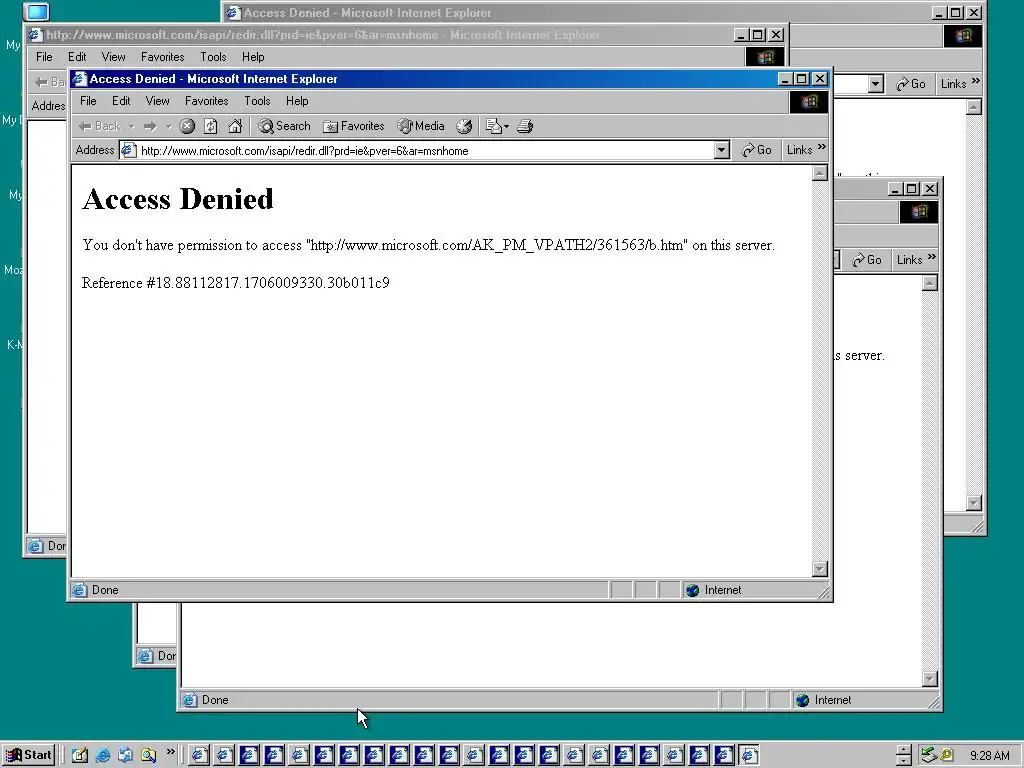Open the address dropdown in the topmost background window
1024x768 pixels.
pyautogui.click(x=876, y=84)
